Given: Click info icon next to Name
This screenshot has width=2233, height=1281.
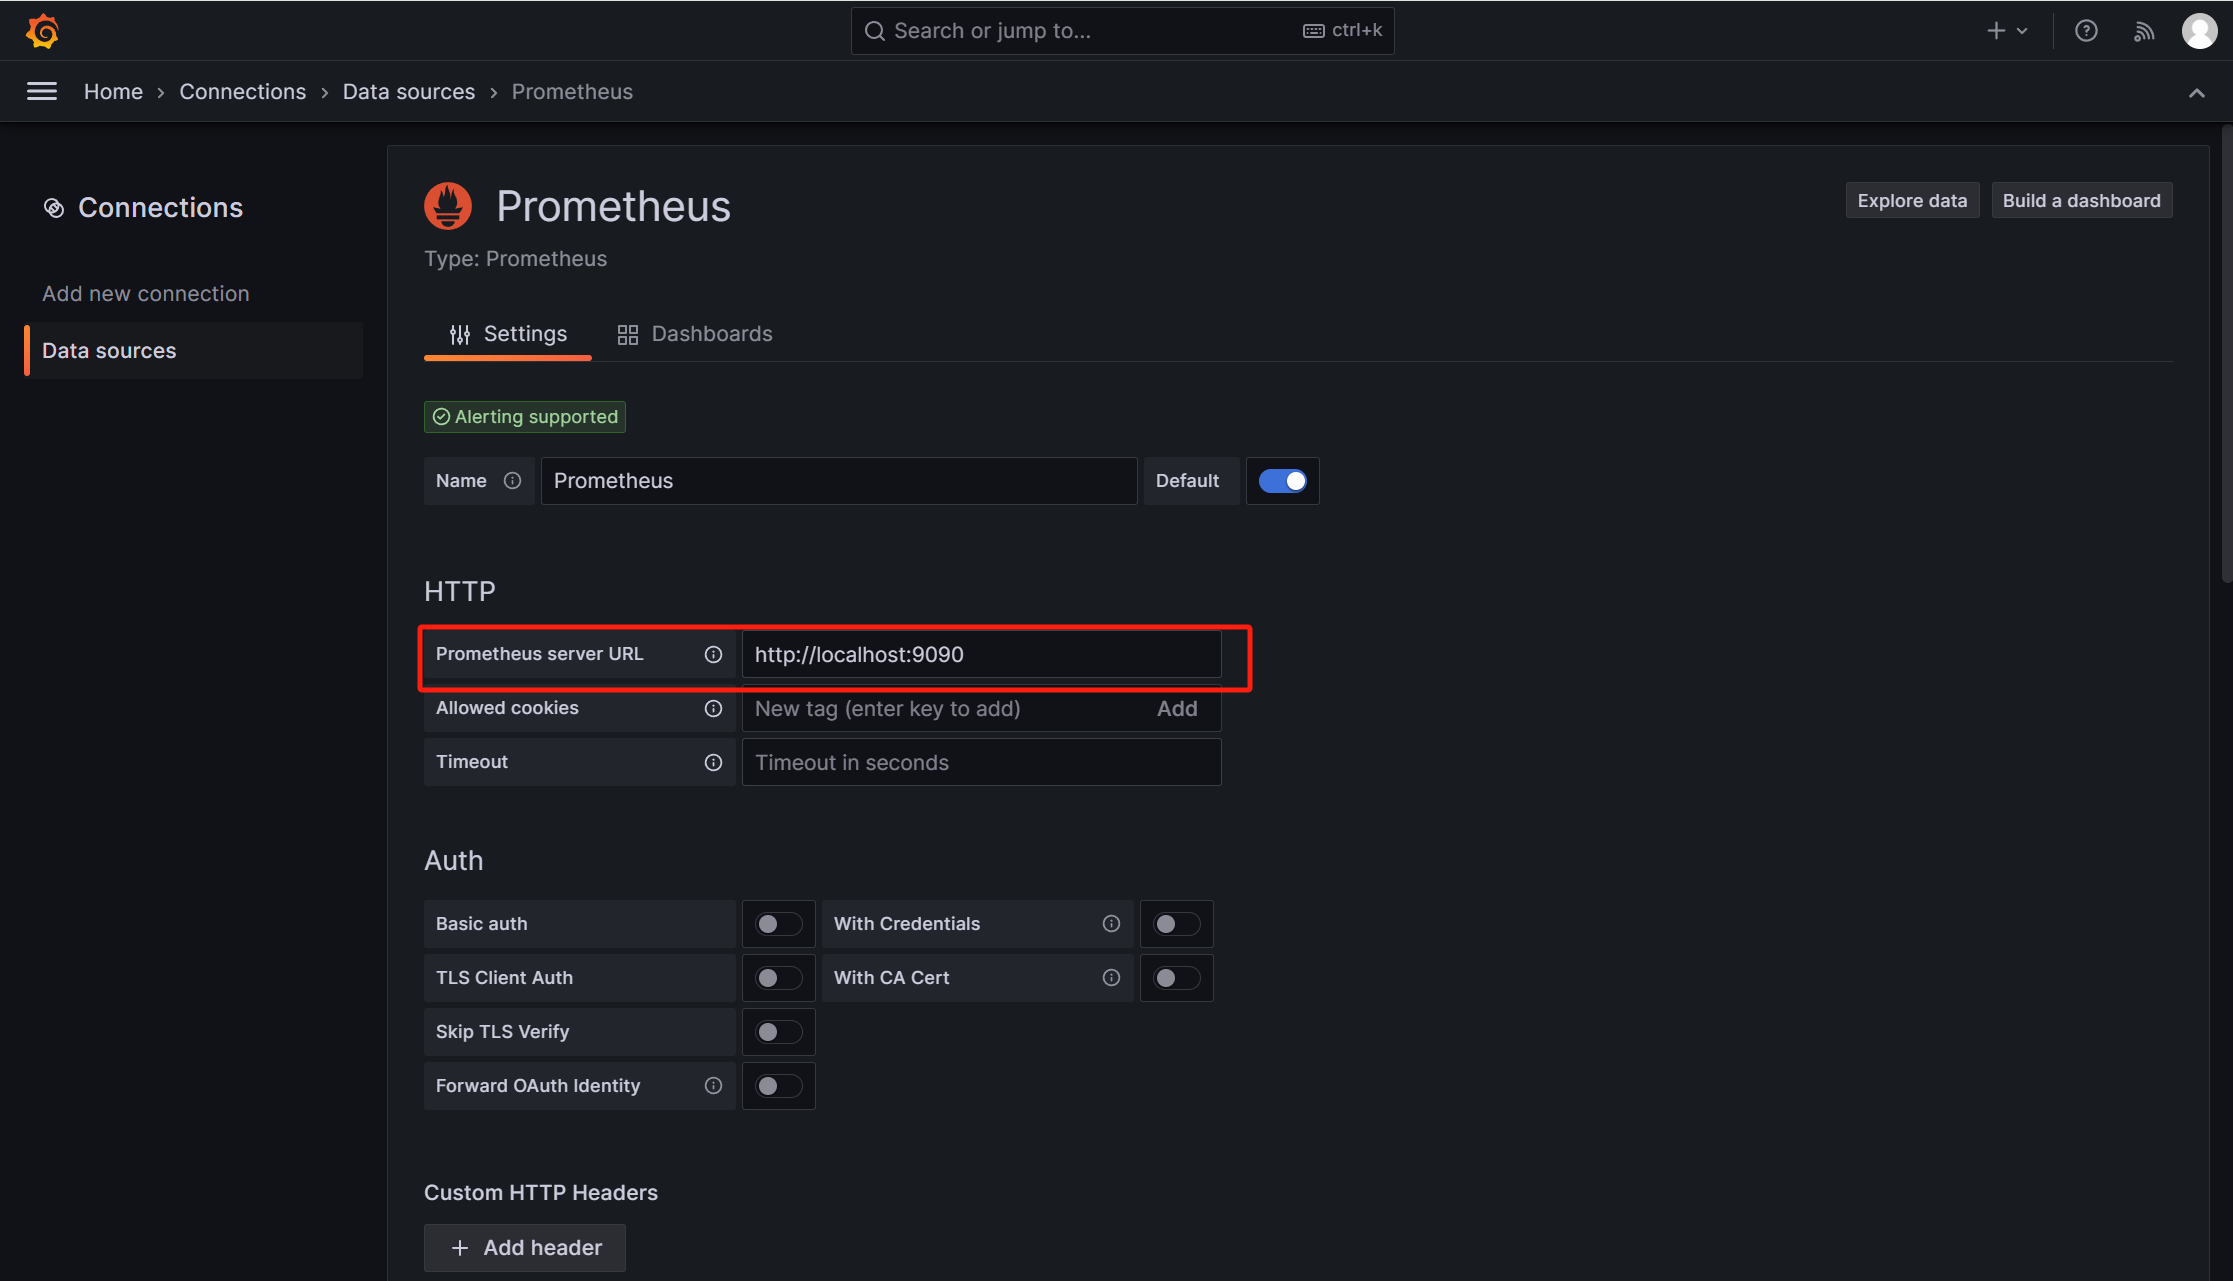Looking at the screenshot, I should tap(513, 481).
